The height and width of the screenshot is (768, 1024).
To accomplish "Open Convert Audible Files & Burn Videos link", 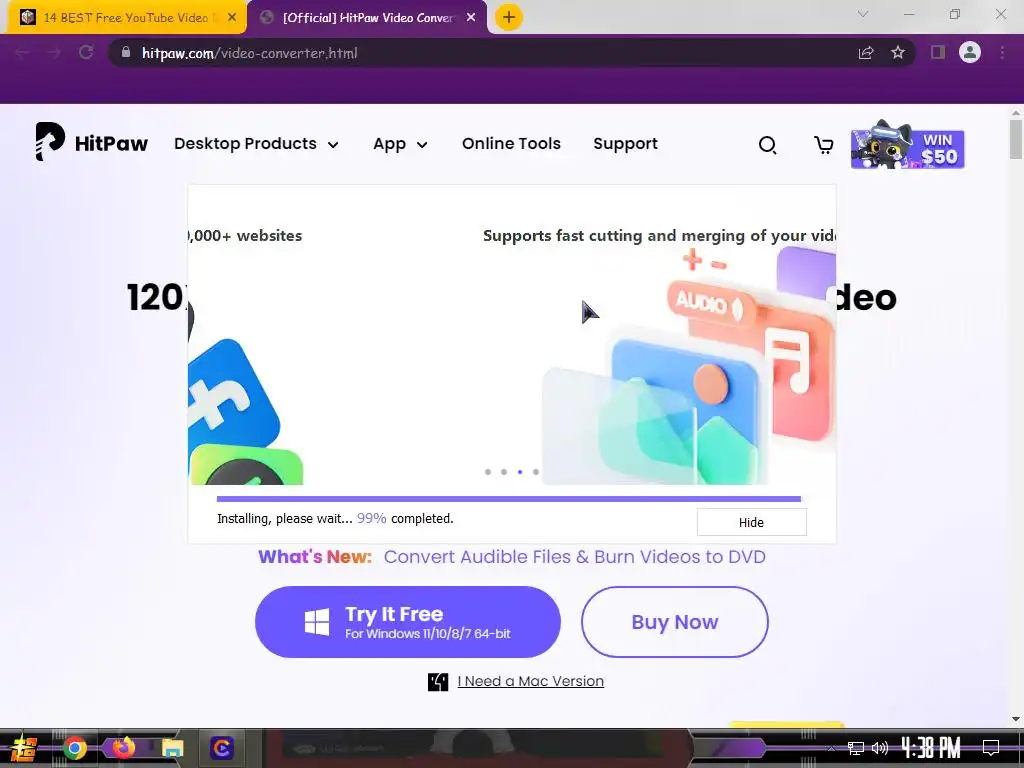I will pyautogui.click(x=574, y=556).
